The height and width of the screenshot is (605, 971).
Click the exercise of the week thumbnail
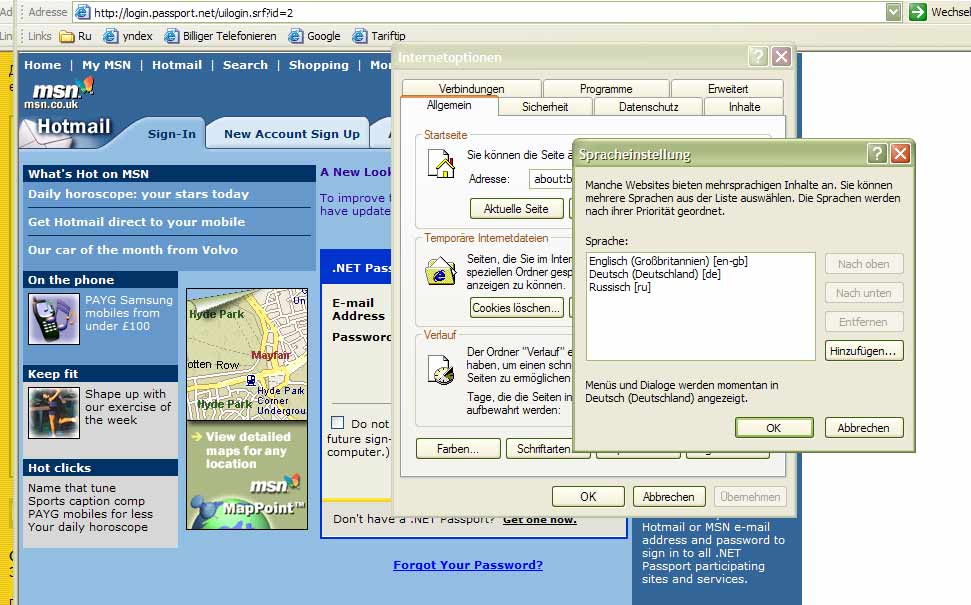(54, 412)
